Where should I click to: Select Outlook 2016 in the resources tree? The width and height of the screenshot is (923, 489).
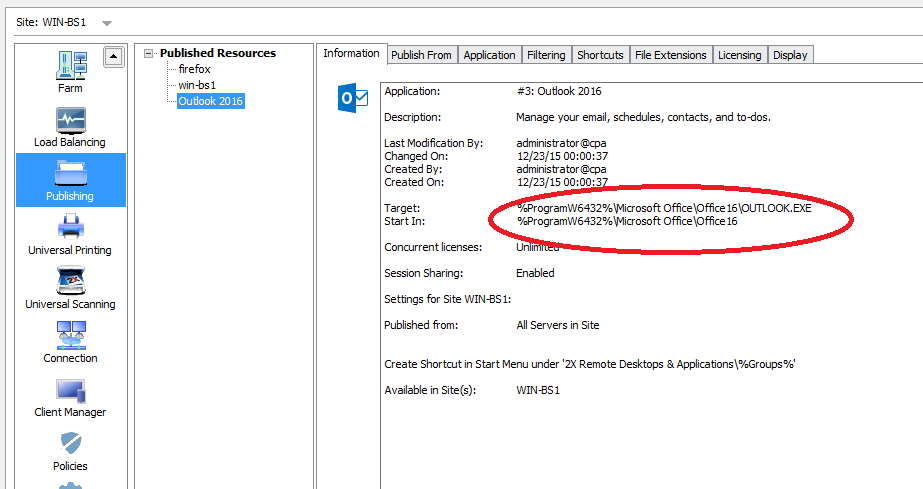(x=210, y=101)
